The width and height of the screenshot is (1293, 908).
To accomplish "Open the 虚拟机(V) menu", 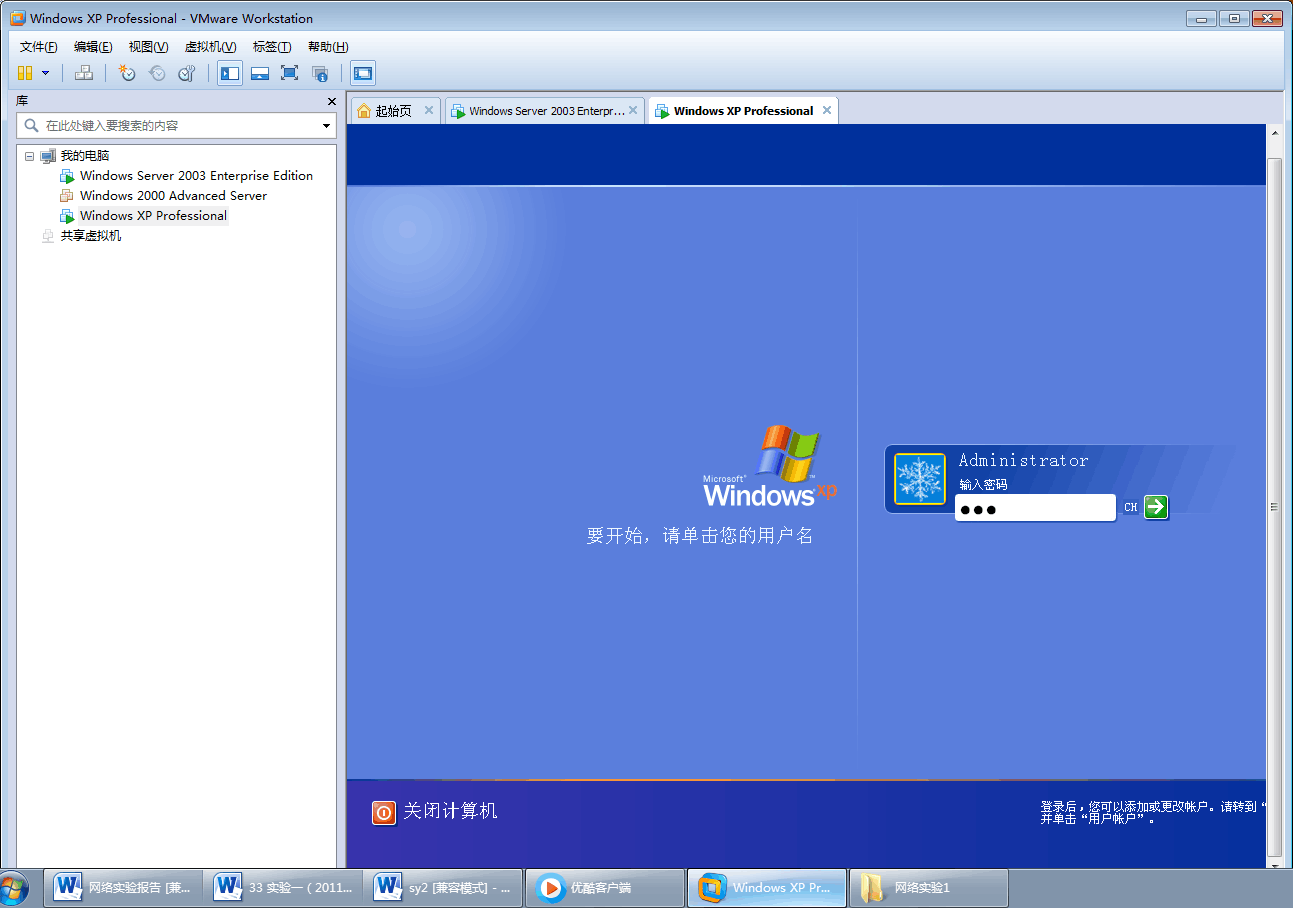I will pyautogui.click(x=210, y=47).
